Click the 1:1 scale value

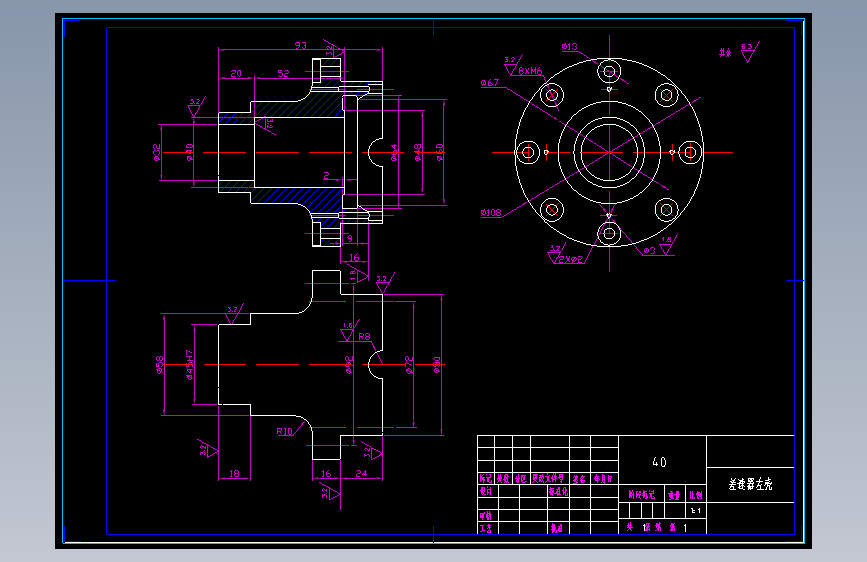point(696,511)
